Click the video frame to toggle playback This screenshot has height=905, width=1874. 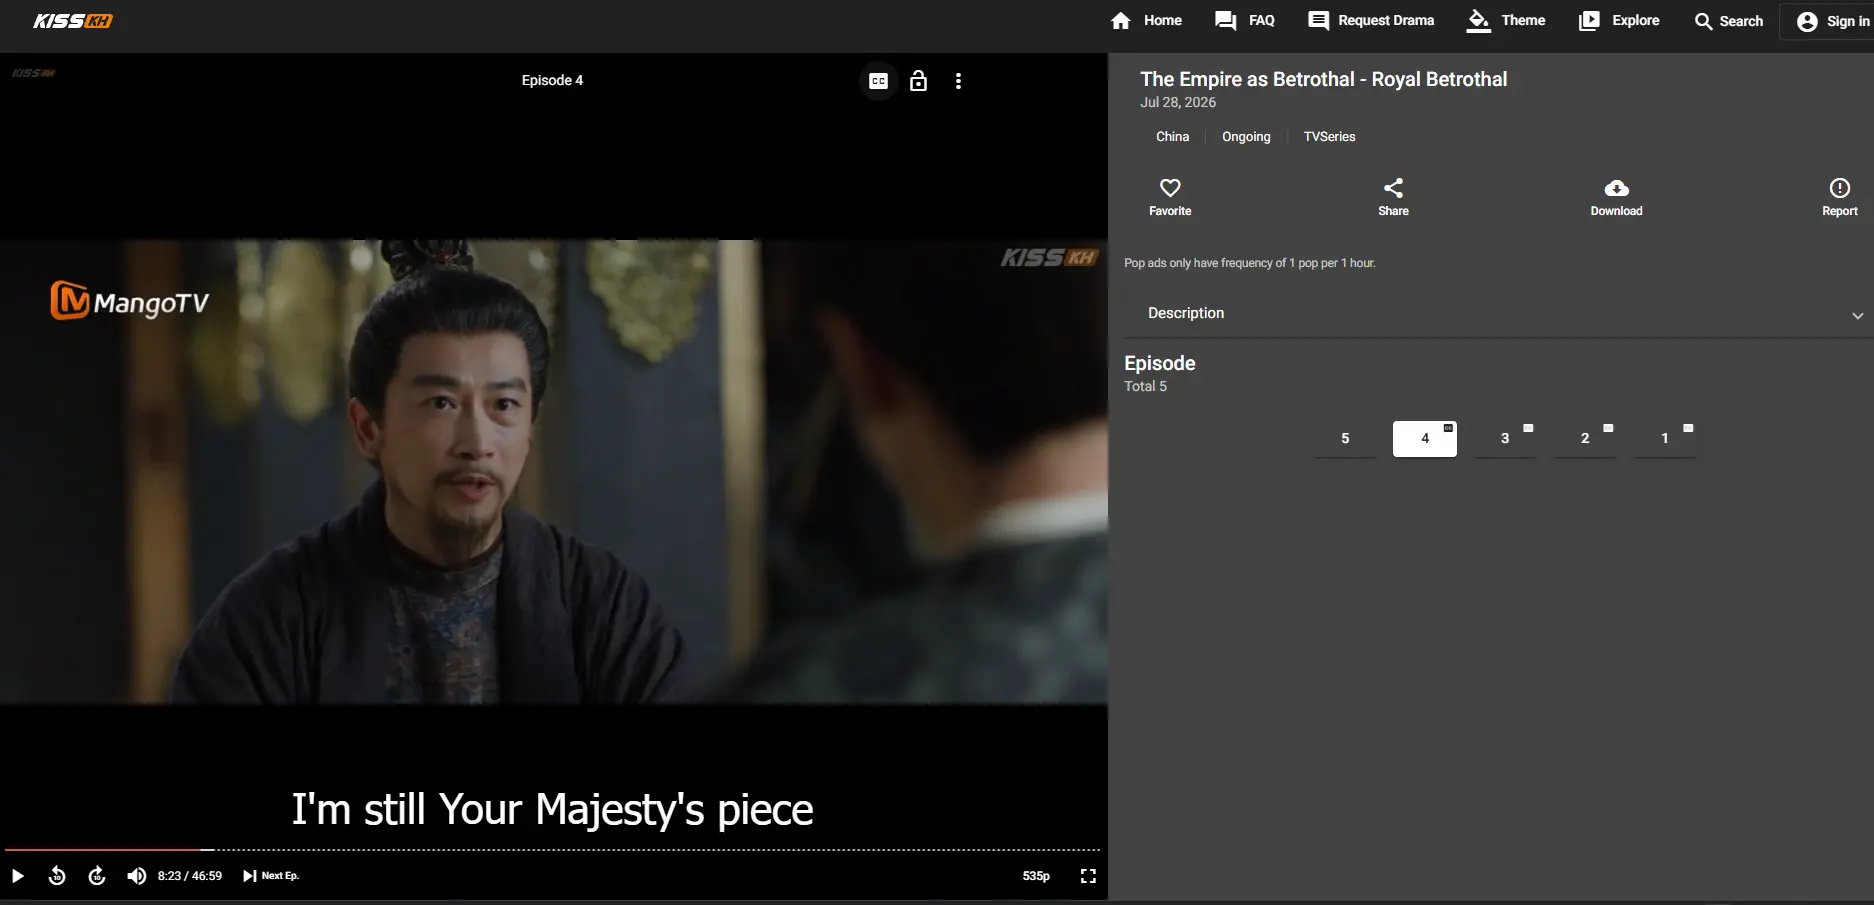tap(553, 471)
